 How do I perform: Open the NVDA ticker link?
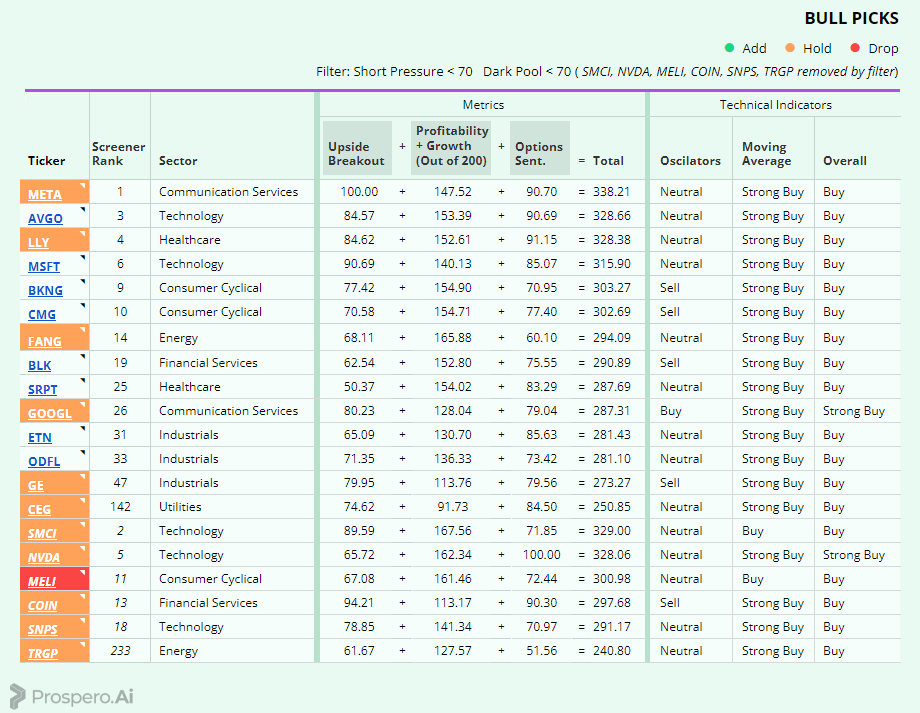click(x=44, y=558)
